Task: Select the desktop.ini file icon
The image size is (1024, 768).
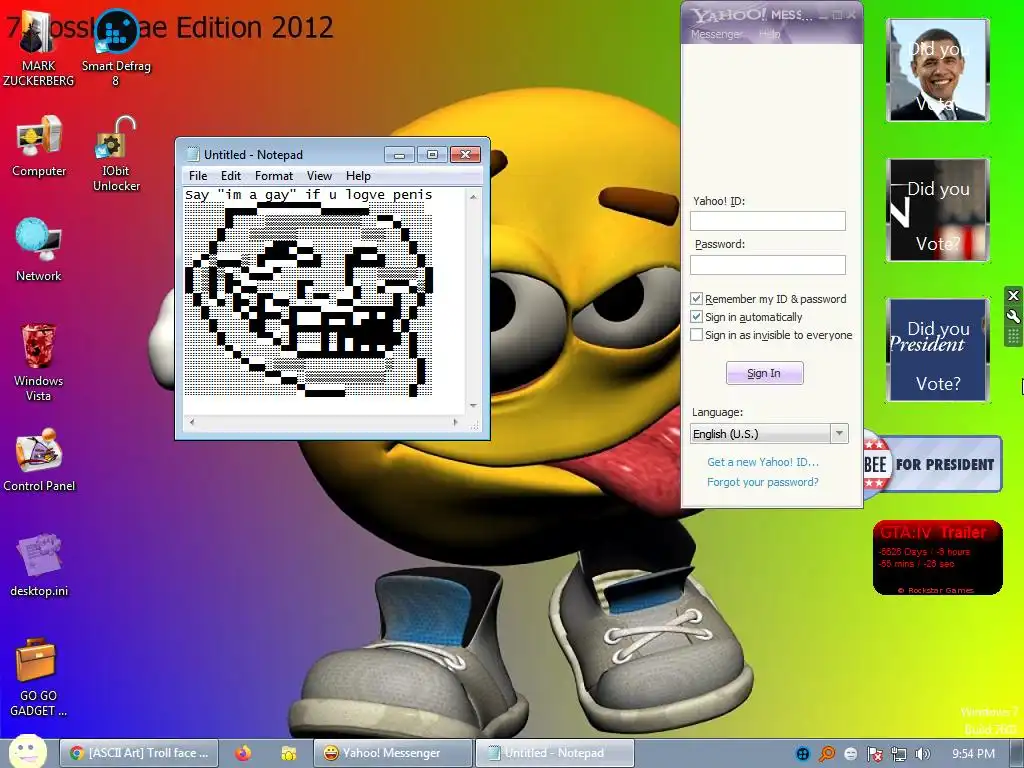Action: tap(39, 566)
